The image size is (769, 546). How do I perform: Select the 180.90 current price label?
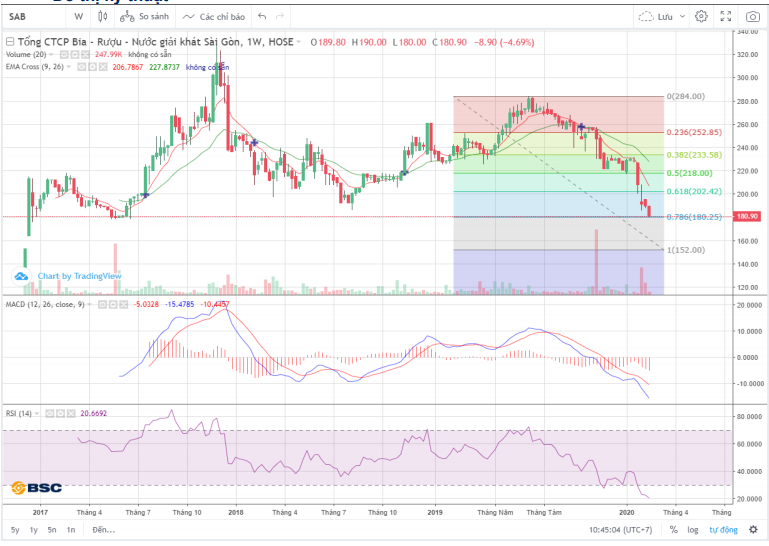(x=746, y=216)
